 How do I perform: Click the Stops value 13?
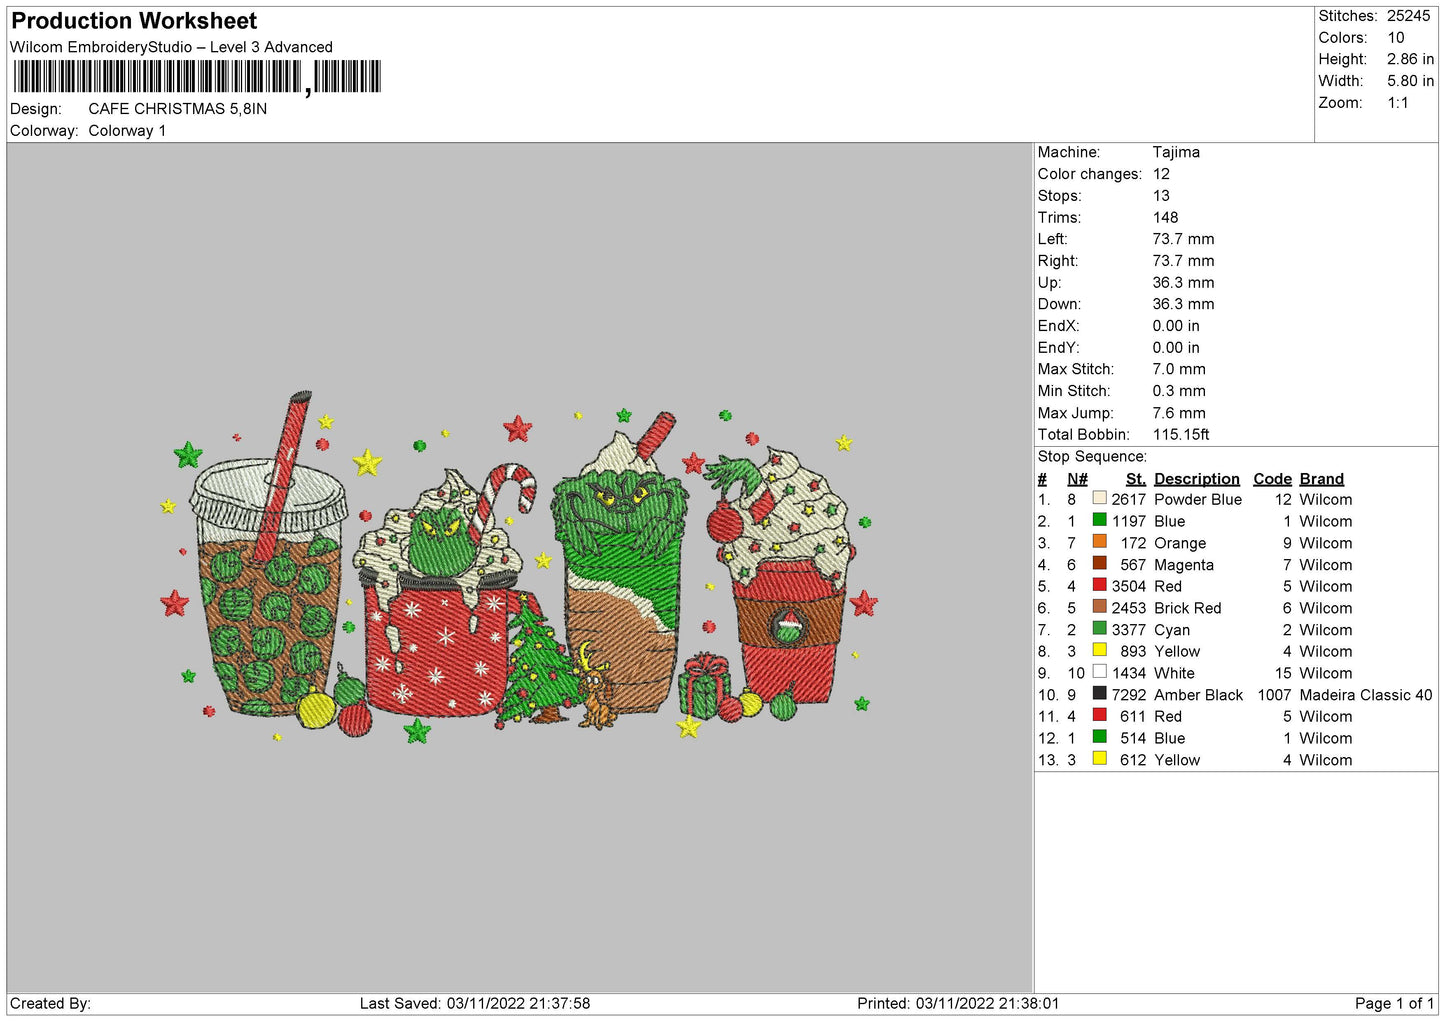[x=1161, y=196]
